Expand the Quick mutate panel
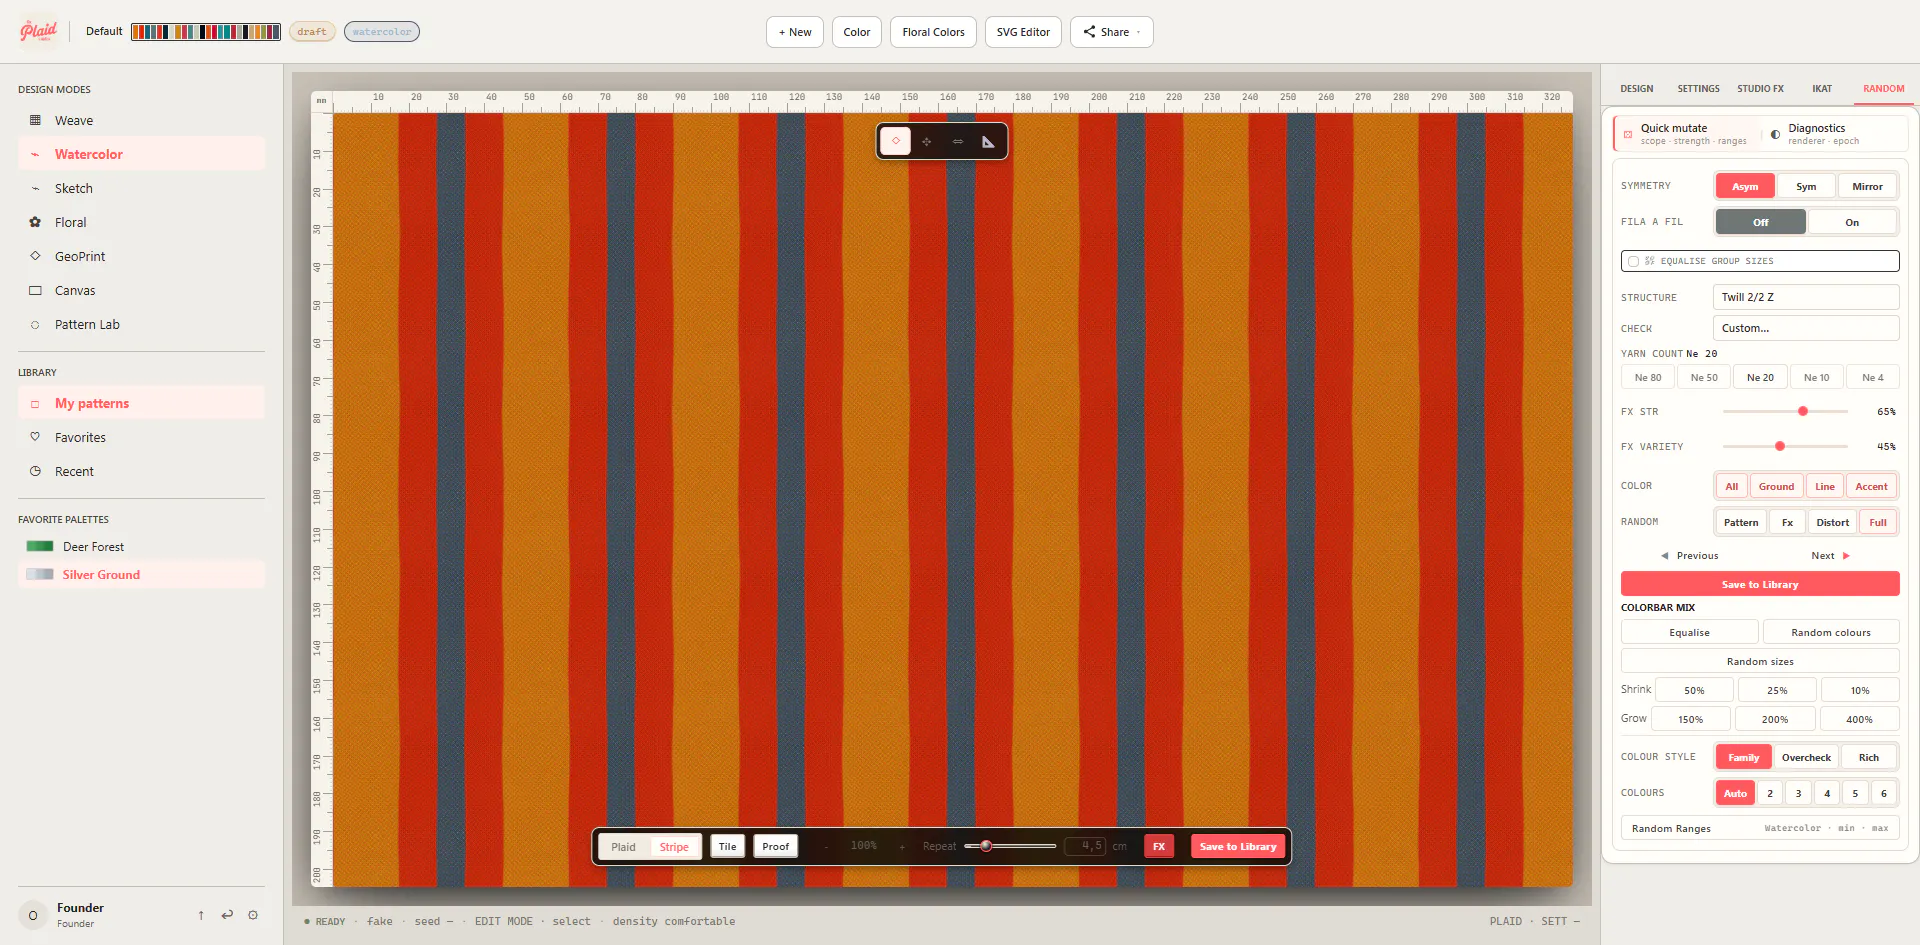Screen dimensions: 1920x945 click(1686, 134)
